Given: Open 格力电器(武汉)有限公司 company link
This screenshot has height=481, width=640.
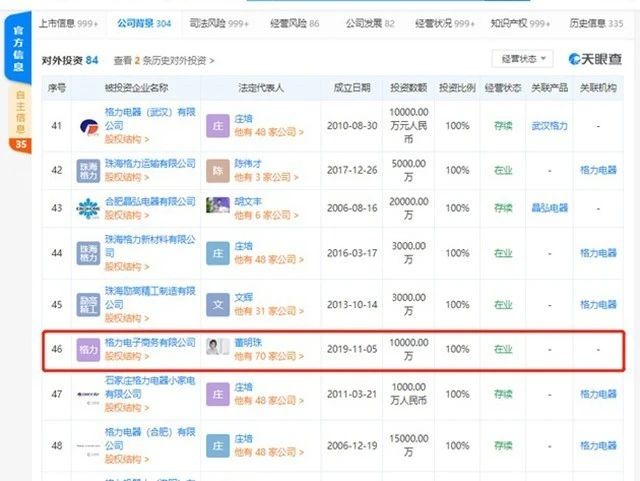Looking at the screenshot, I should pyautogui.click(x=150, y=118).
